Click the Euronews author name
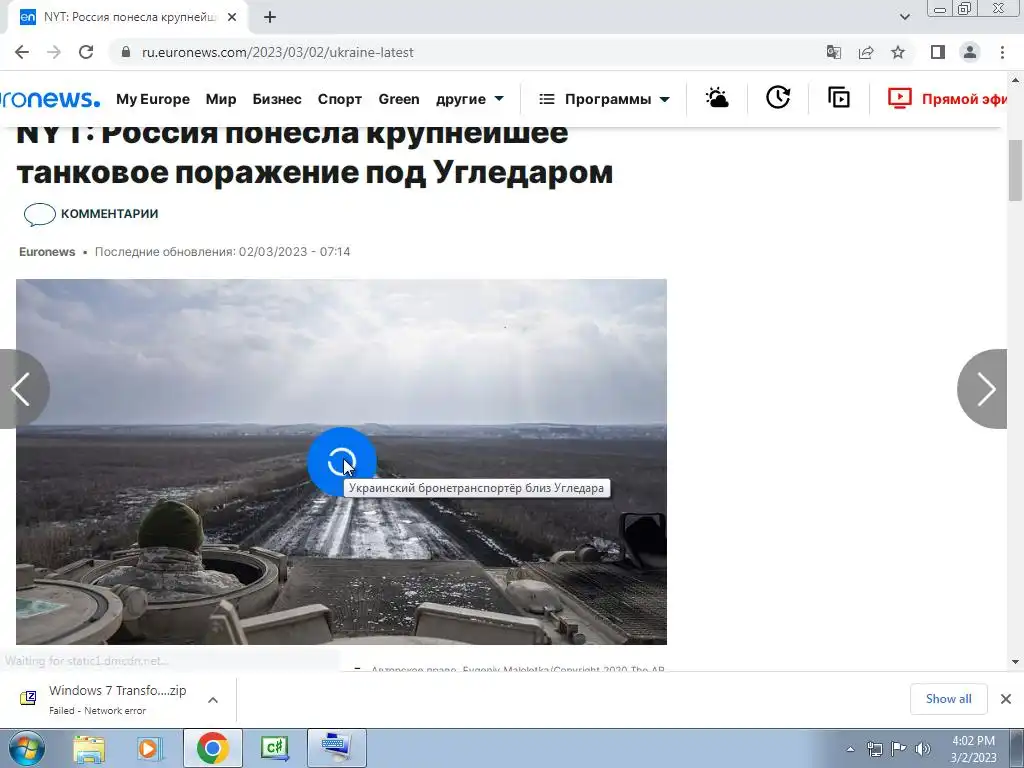The height and width of the screenshot is (768, 1024). [47, 252]
